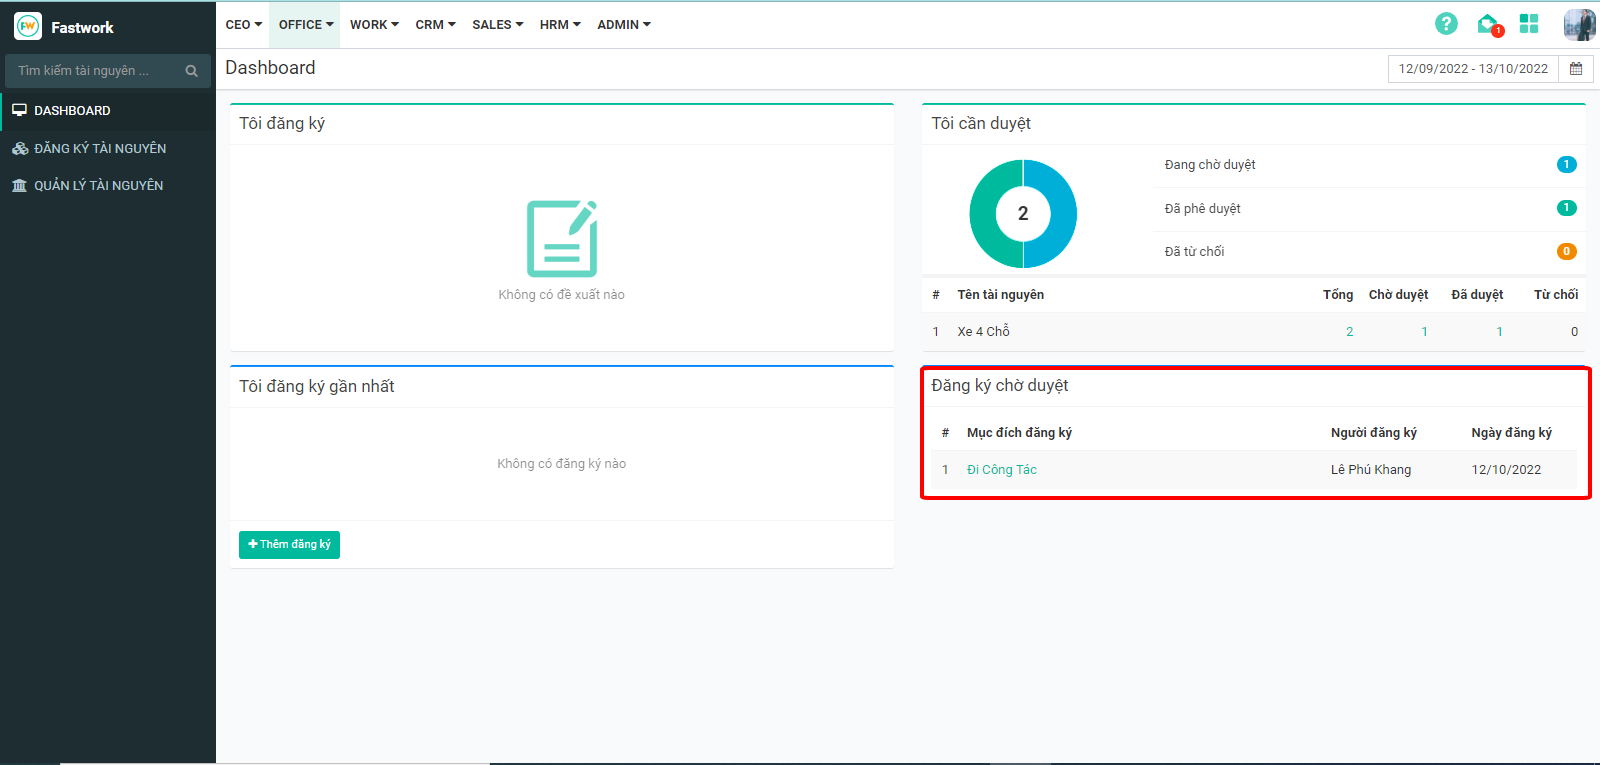This screenshot has height=765, width=1600.
Task: Click the donut chart showing 2
Action: click(1023, 214)
